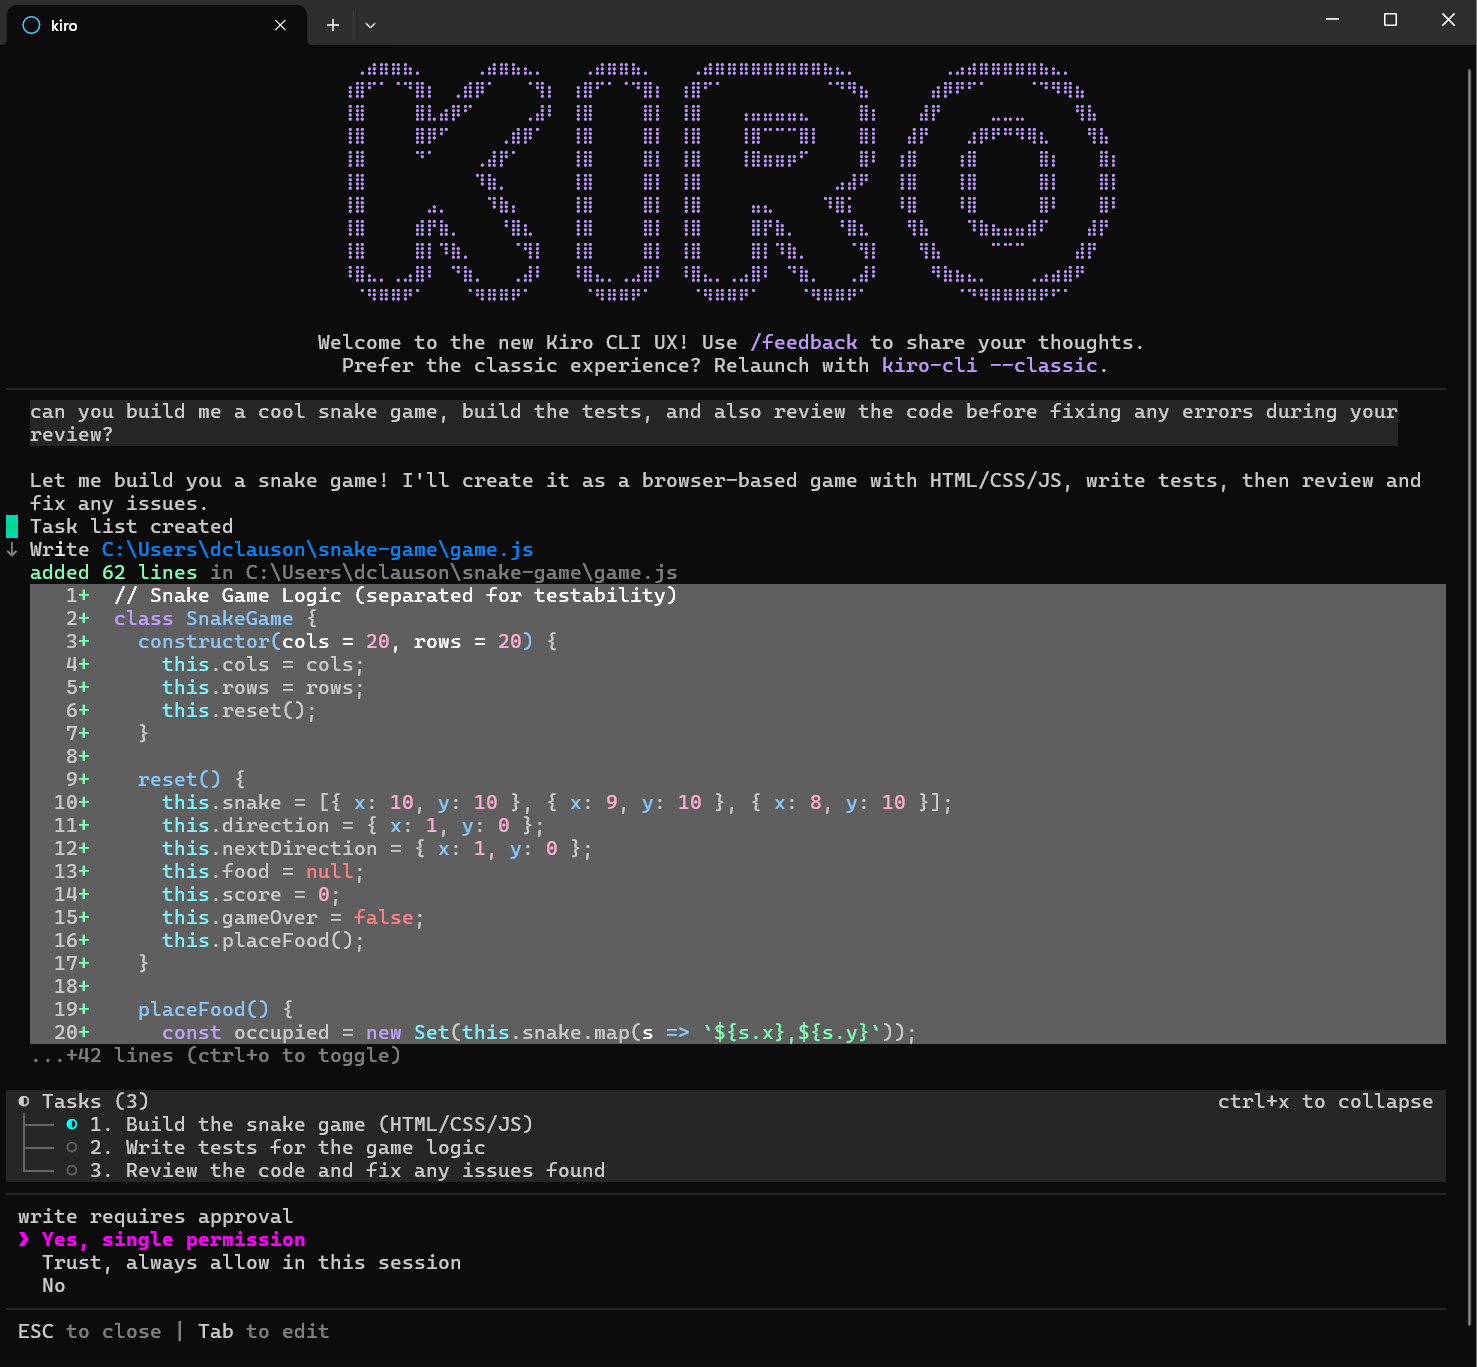This screenshot has height=1367, width=1477.
Task: Click the Tasks (3) header status icon
Action: point(24,1101)
